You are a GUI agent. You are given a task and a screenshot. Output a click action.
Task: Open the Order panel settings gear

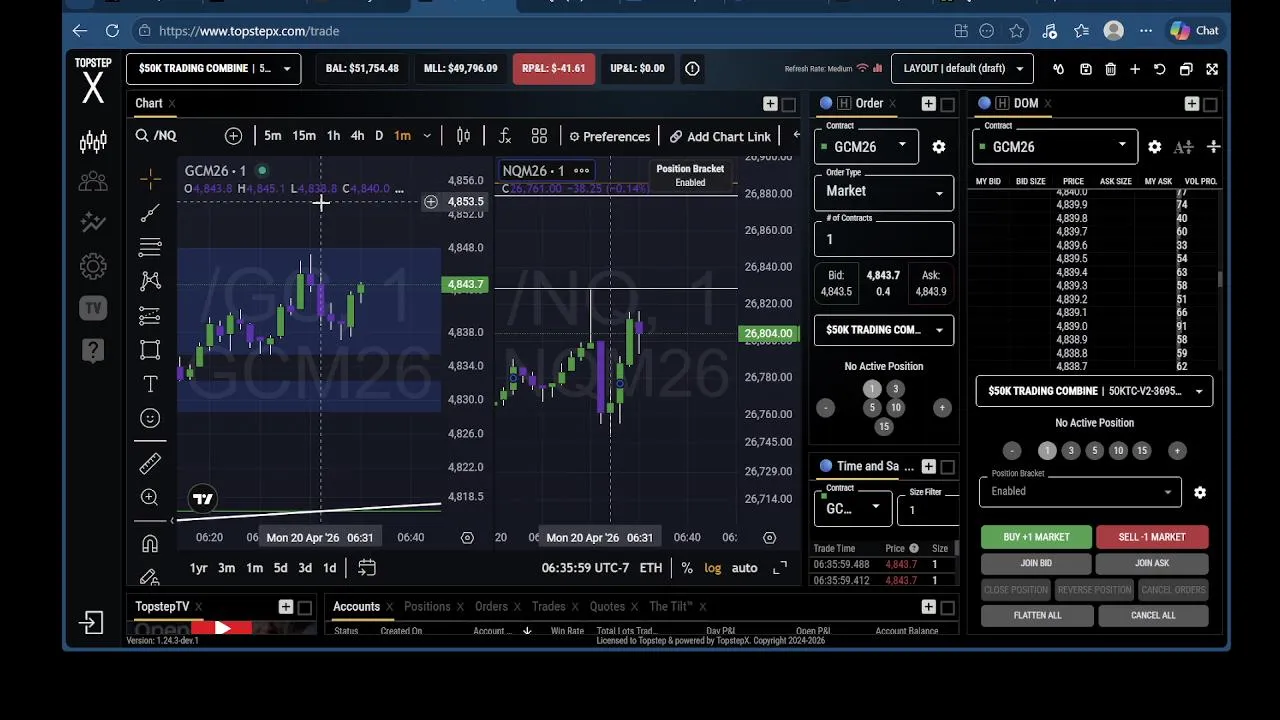[x=939, y=147]
